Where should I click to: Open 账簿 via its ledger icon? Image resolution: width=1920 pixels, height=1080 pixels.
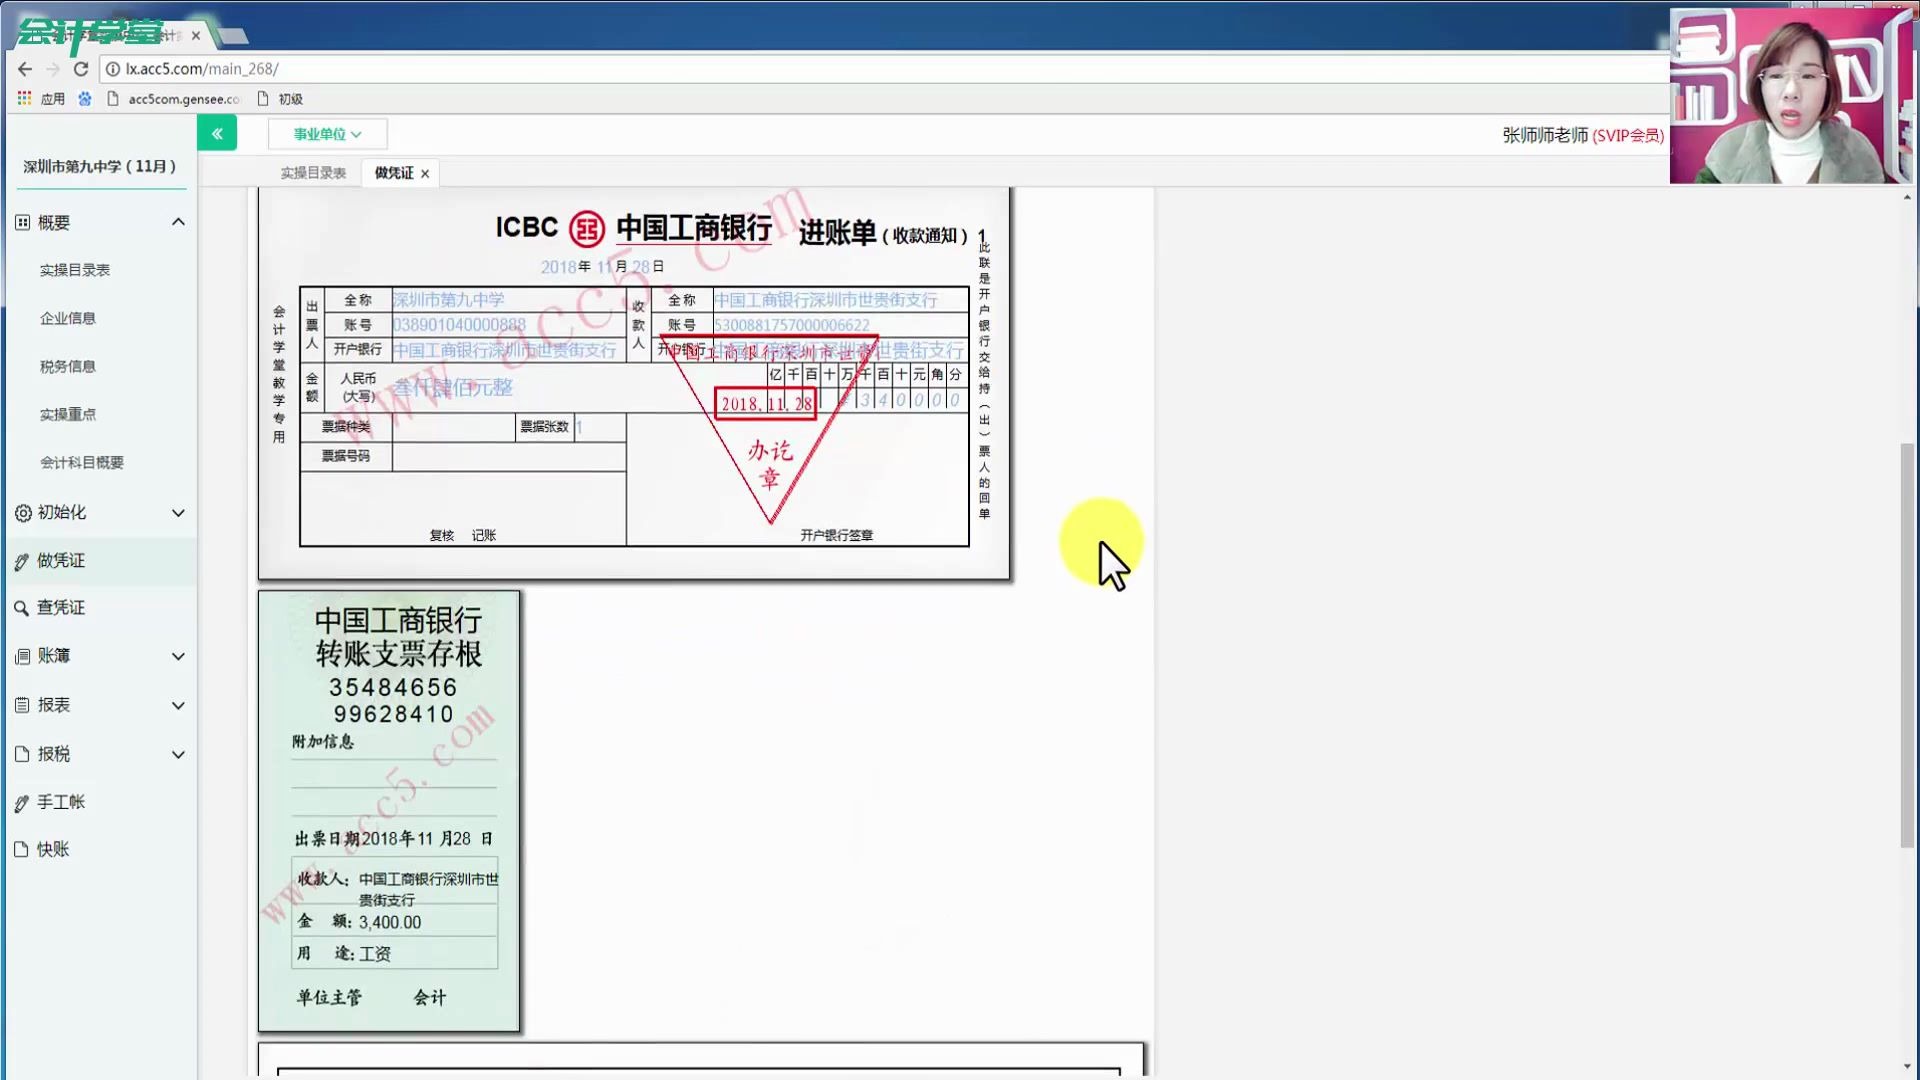tap(21, 656)
